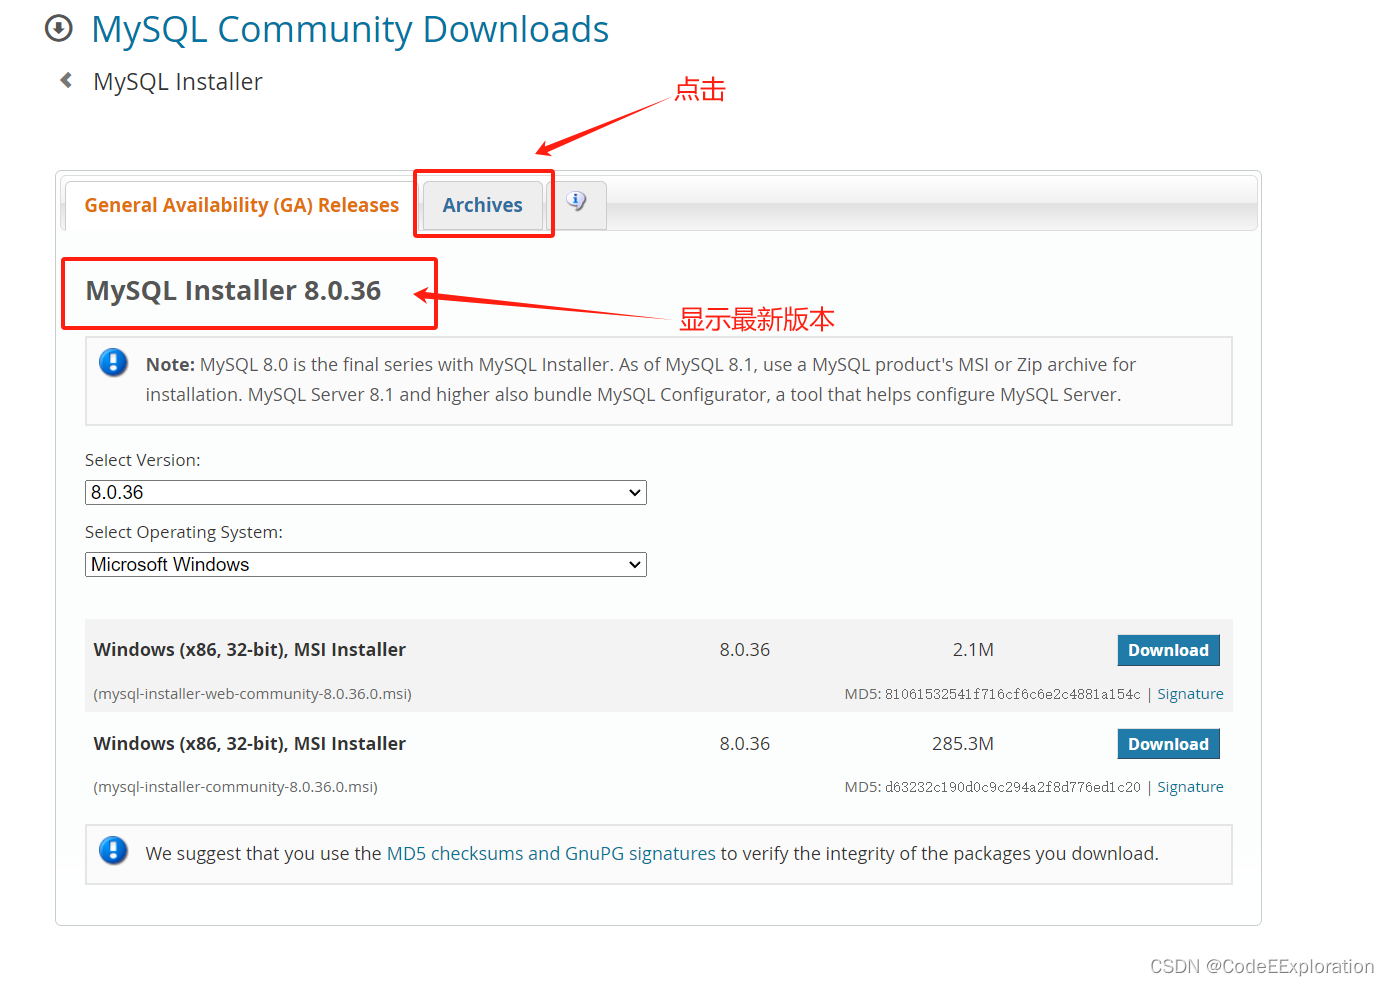Switch to the Archives tab
The width and height of the screenshot is (1389, 986).
point(482,205)
